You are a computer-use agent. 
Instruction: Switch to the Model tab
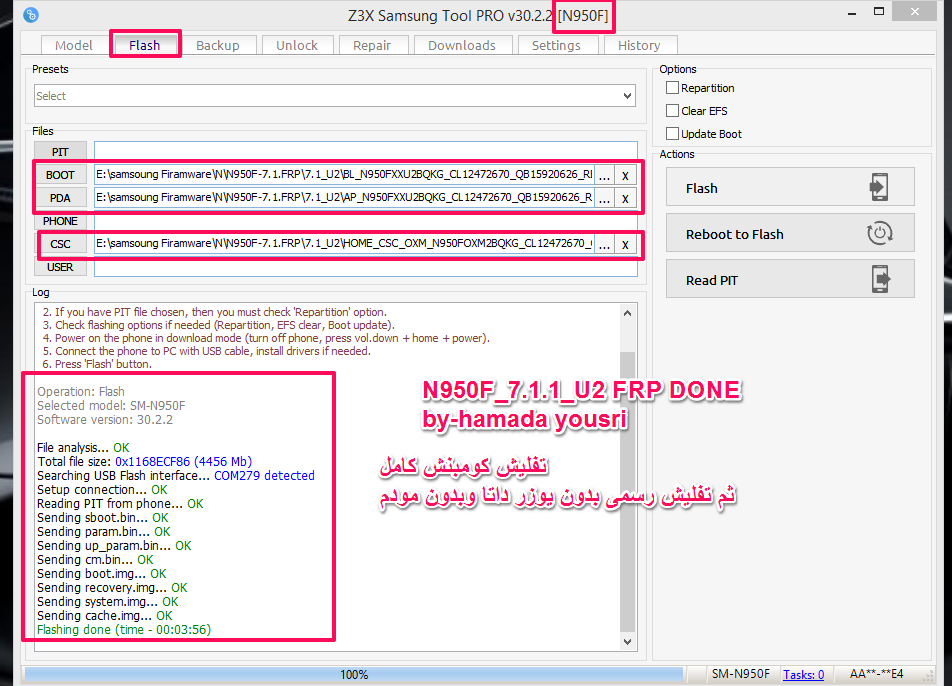tap(73, 46)
